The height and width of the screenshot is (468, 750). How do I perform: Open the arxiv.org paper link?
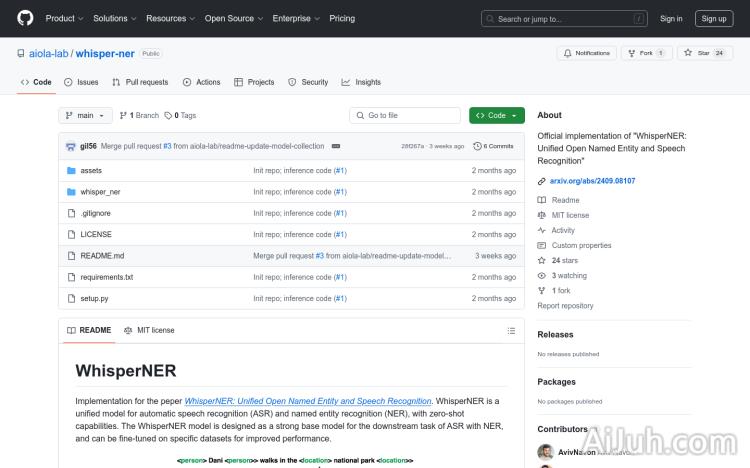592,181
